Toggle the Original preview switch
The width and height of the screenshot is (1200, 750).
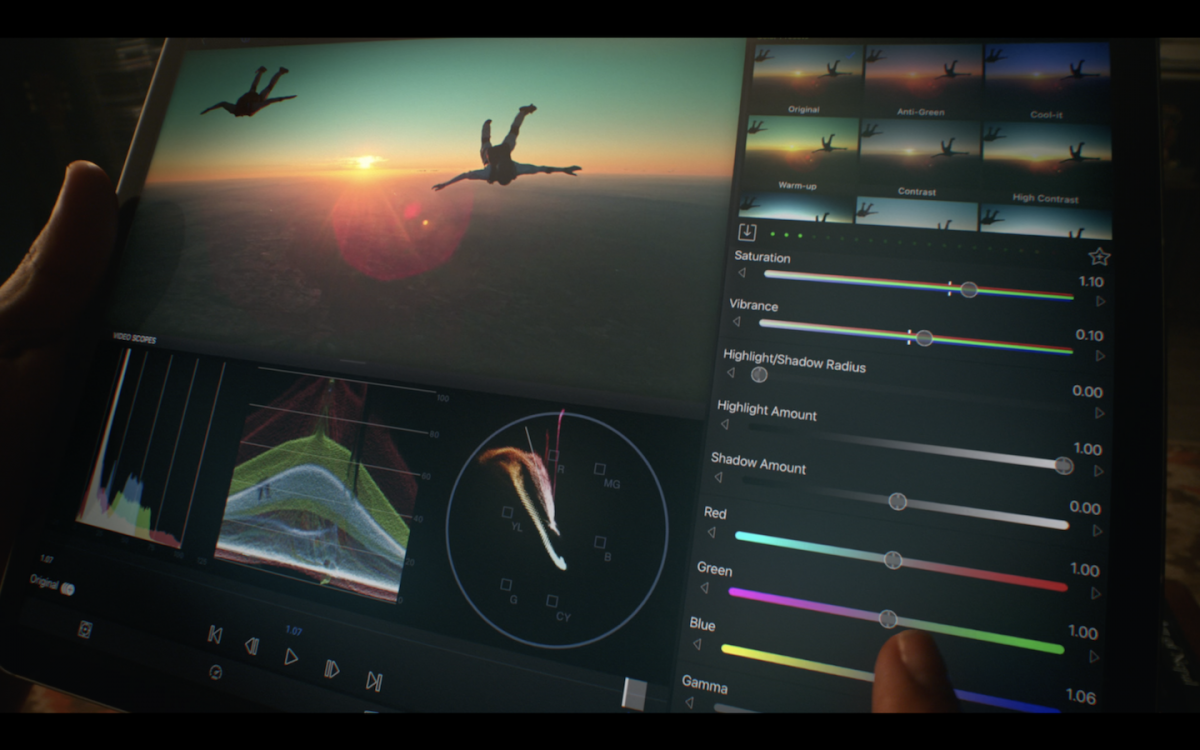tap(67, 589)
